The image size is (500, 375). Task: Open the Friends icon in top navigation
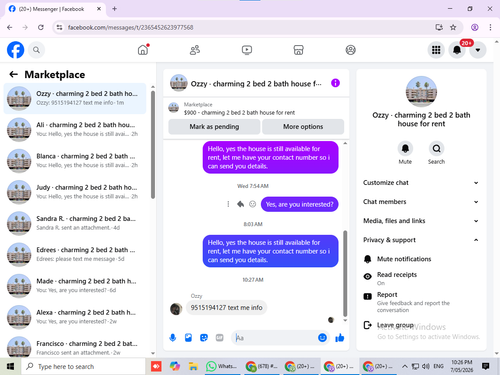[x=195, y=50]
